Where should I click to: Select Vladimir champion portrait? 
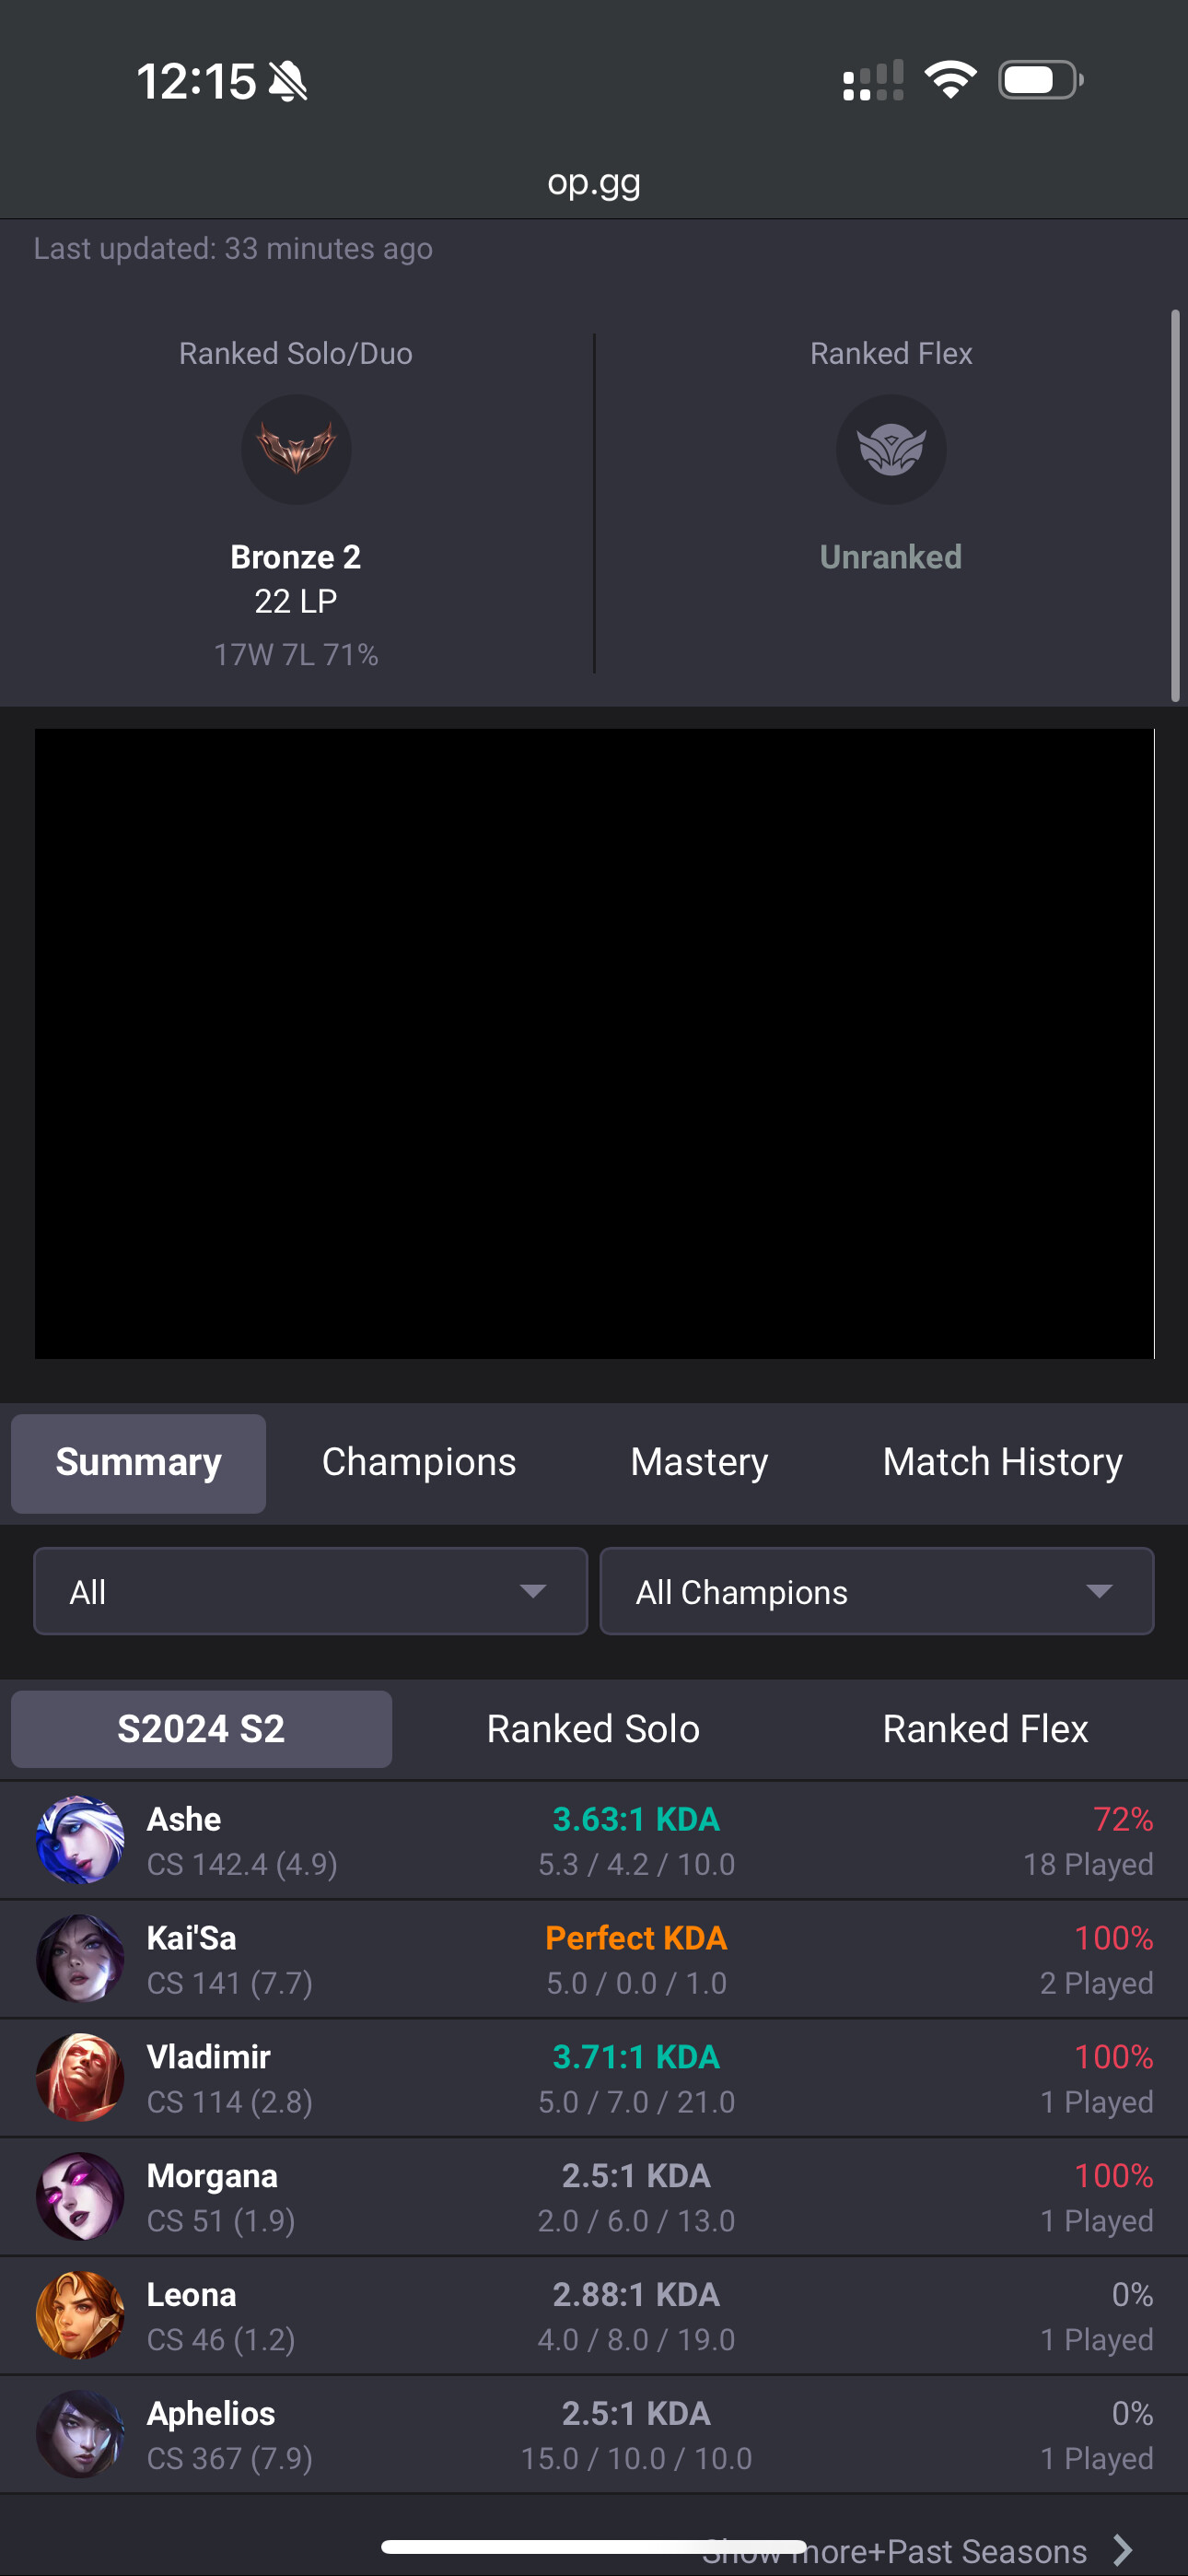coord(80,2078)
